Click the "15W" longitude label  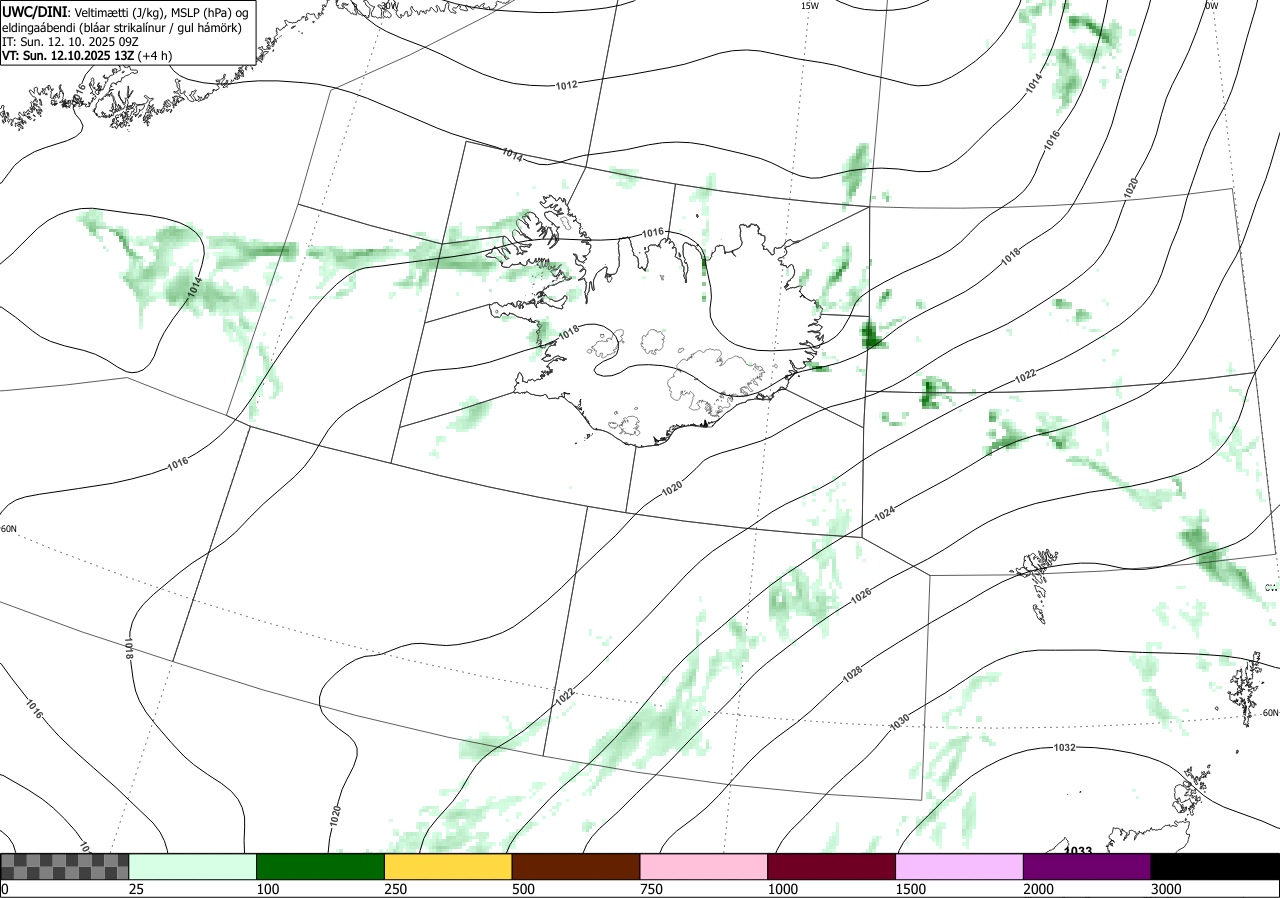tap(809, 6)
